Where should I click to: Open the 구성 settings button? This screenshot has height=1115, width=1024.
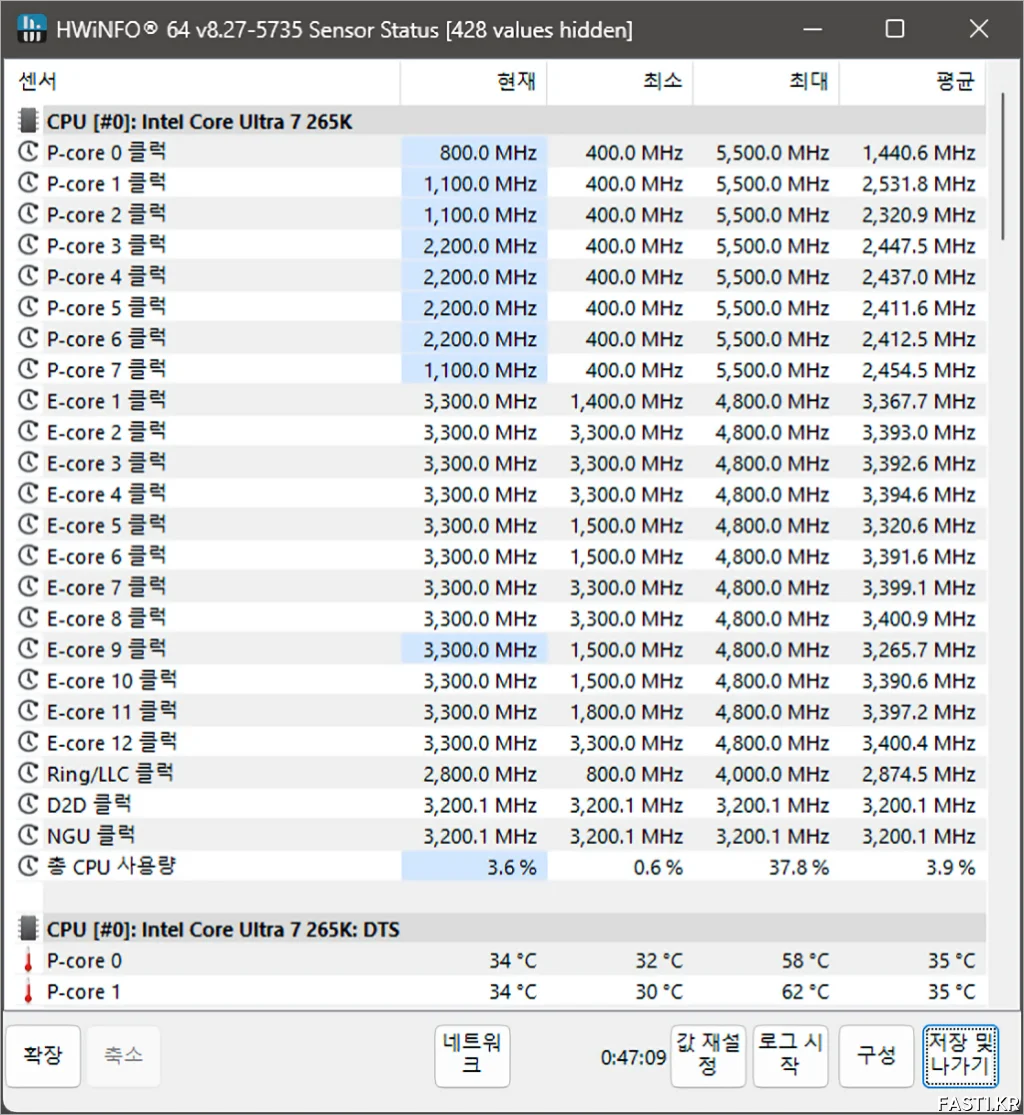[876, 1055]
